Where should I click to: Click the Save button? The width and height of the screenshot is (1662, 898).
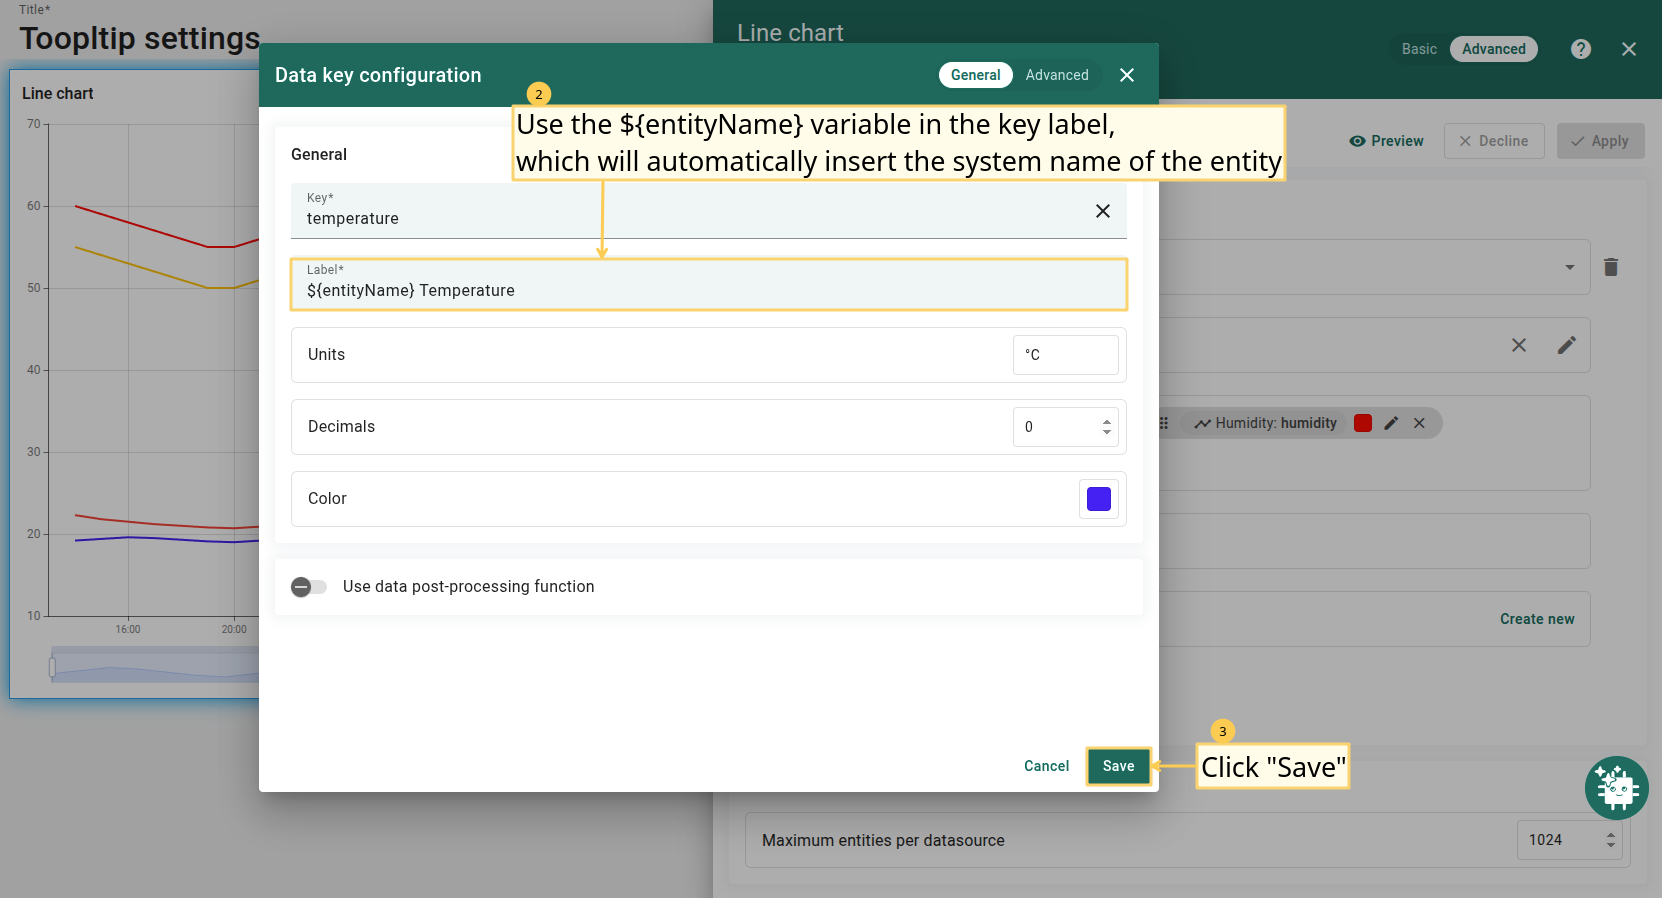[1118, 766]
